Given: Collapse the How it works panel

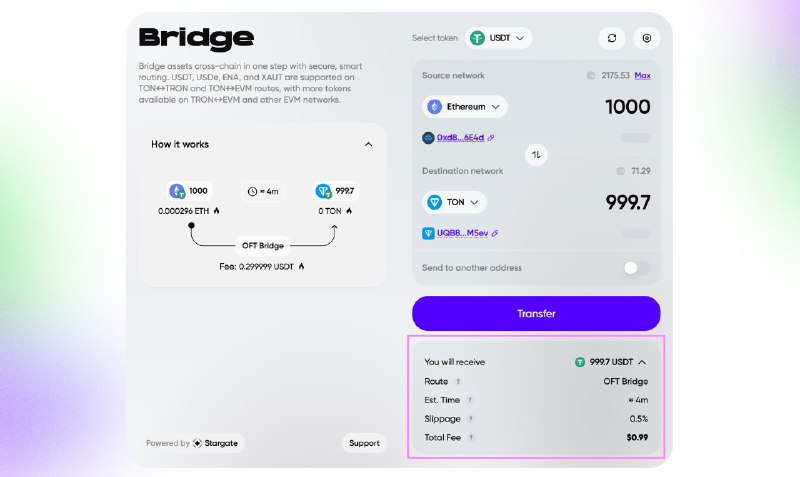Looking at the screenshot, I should 368,144.
